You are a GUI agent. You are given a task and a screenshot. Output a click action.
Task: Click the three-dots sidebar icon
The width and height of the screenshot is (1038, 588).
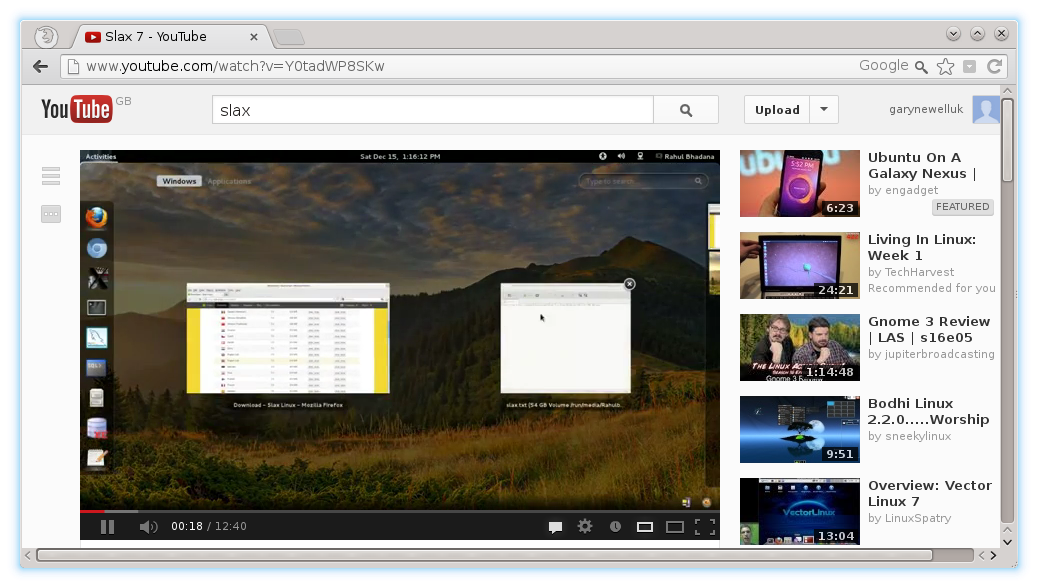pos(51,214)
